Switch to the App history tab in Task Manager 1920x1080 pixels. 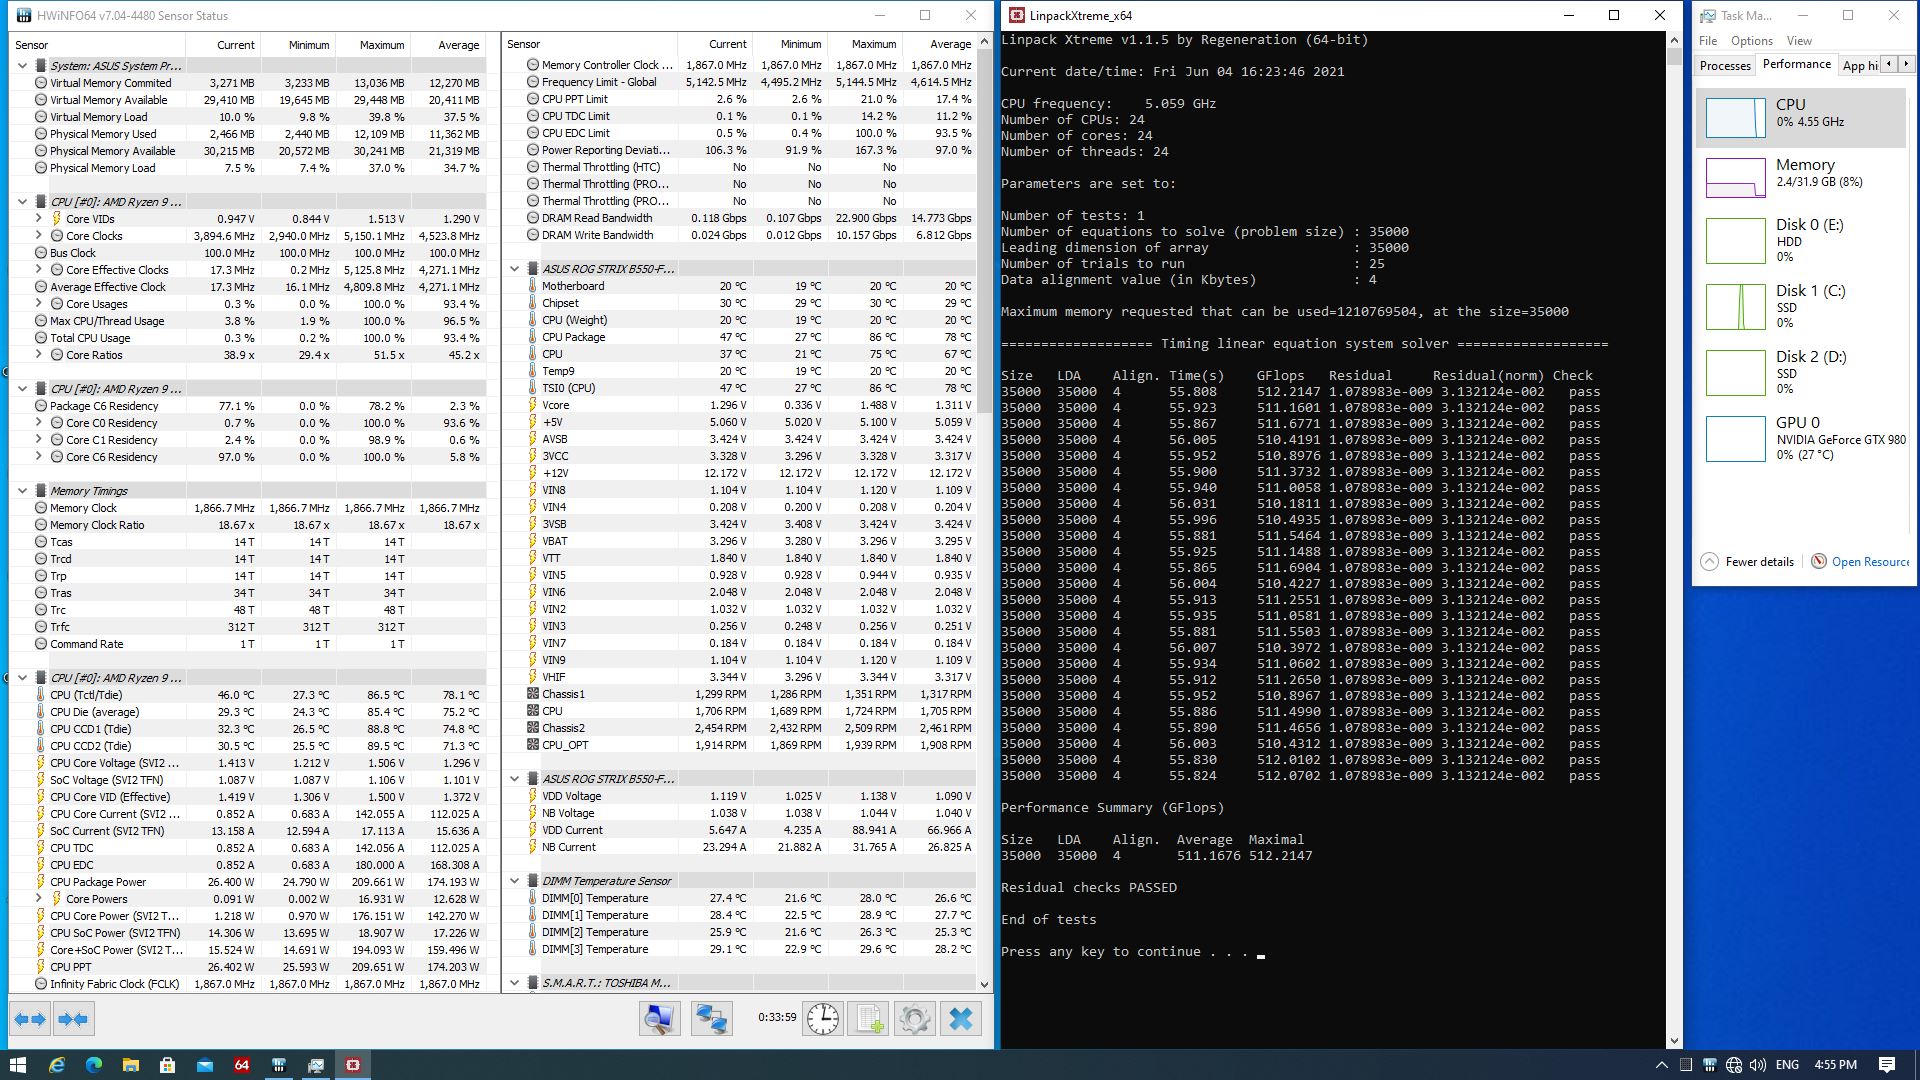click(1860, 66)
